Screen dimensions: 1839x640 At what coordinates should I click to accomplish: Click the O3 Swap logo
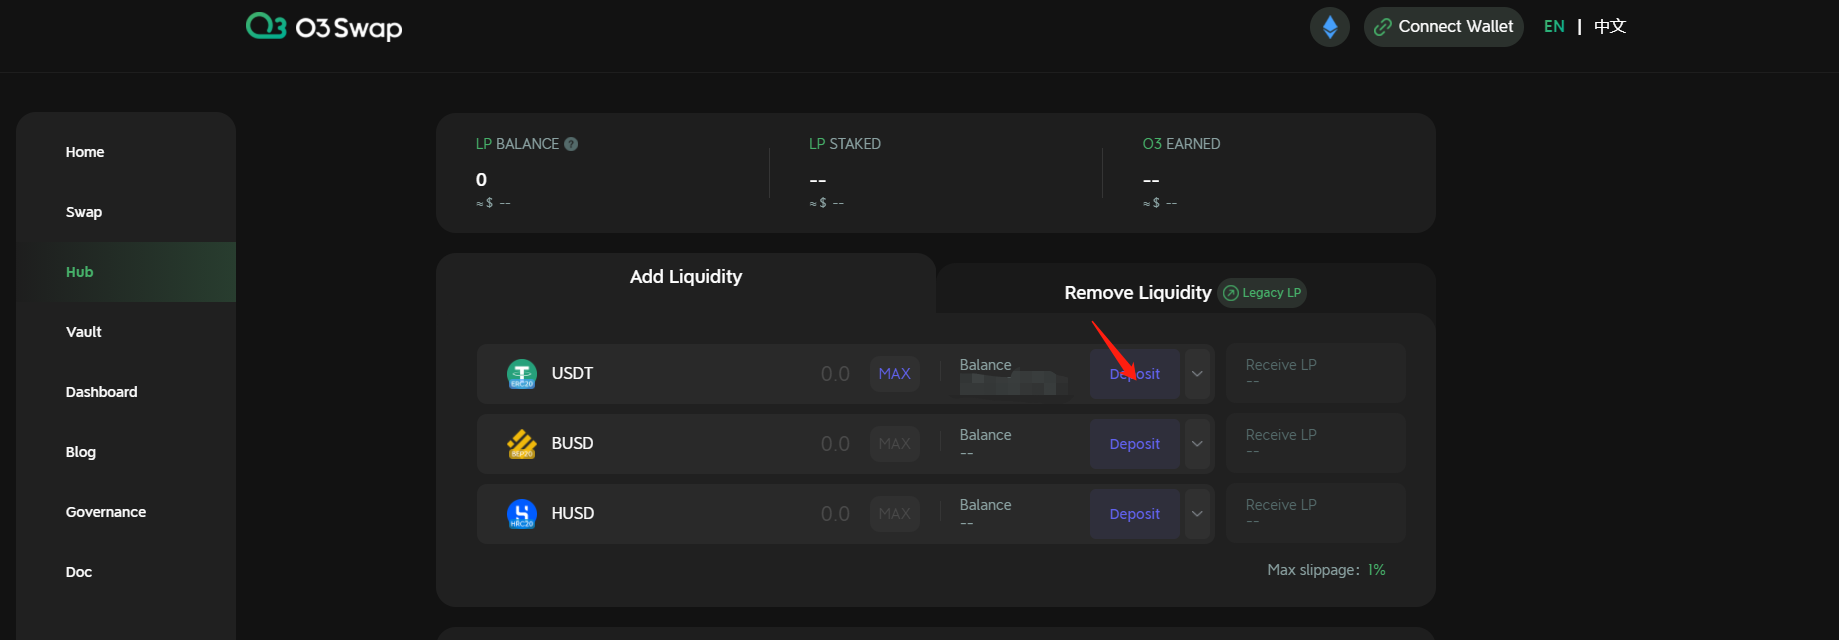pyautogui.click(x=324, y=27)
